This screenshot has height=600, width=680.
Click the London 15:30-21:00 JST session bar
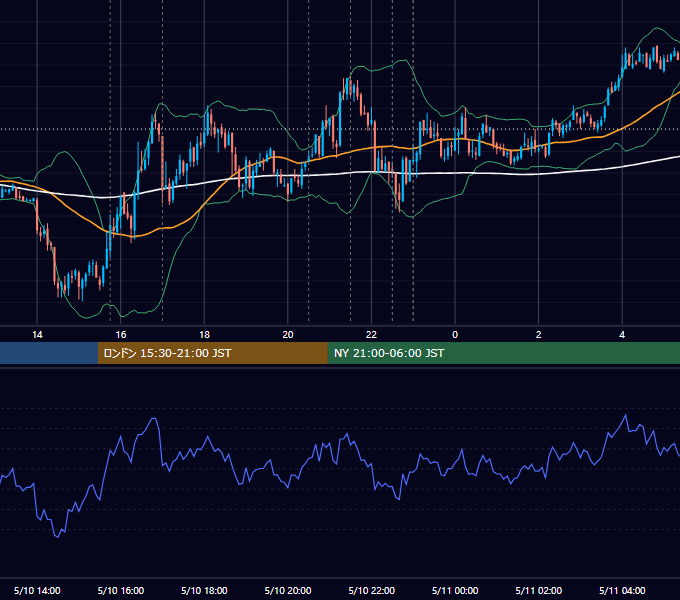tap(212, 353)
